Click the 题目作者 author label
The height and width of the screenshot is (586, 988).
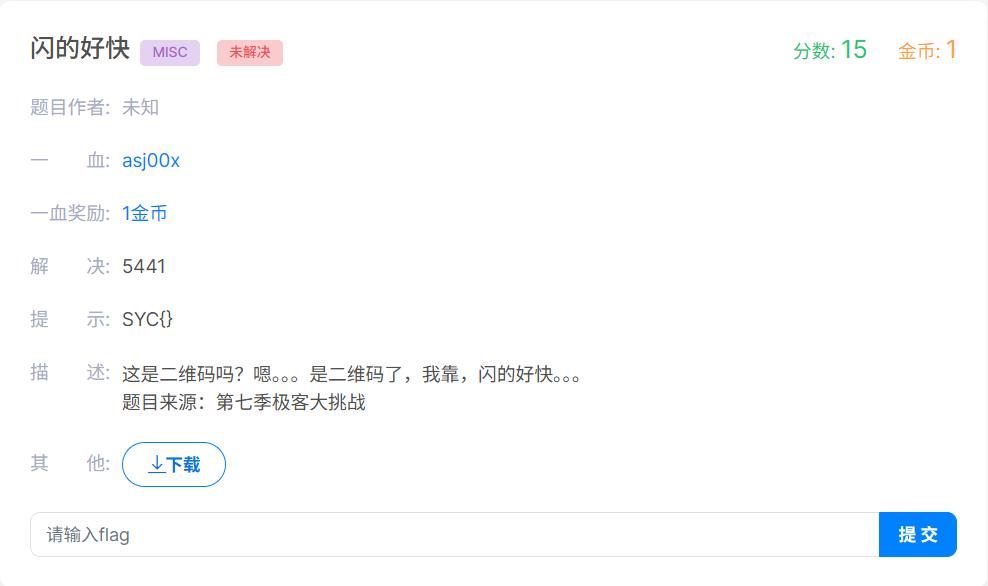click(70, 108)
